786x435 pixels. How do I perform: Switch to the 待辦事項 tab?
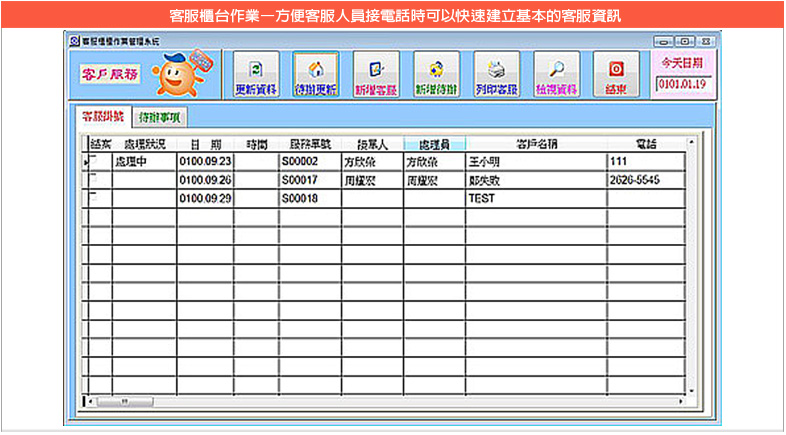click(x=159, y=116)
